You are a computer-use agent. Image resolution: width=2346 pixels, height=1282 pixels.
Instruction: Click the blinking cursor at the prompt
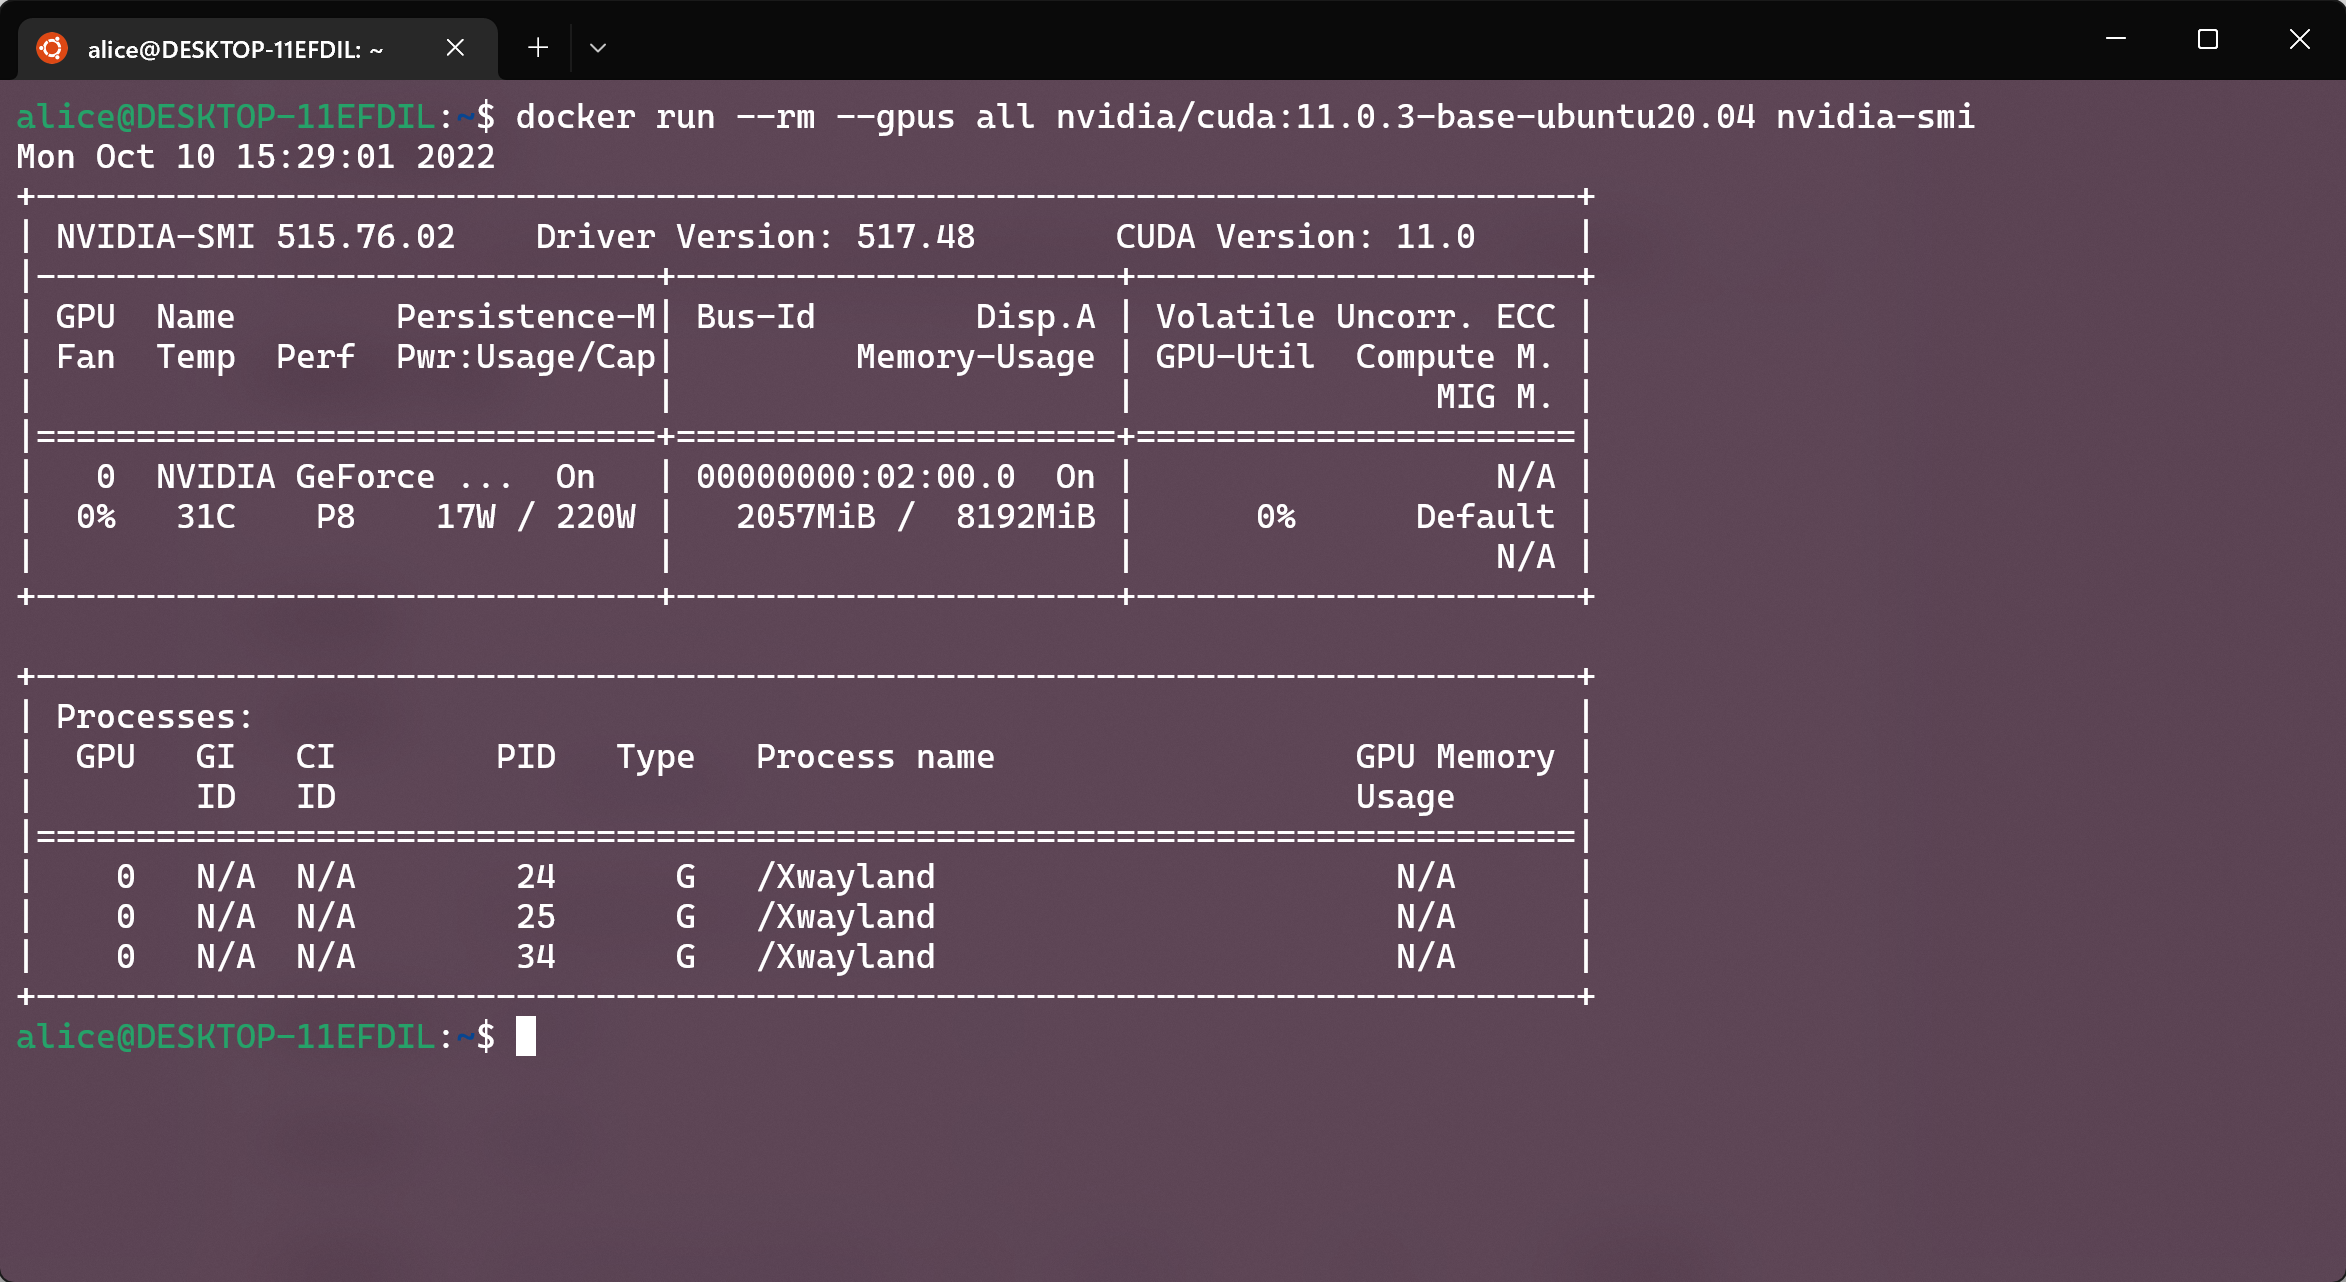pos(527,1036)
